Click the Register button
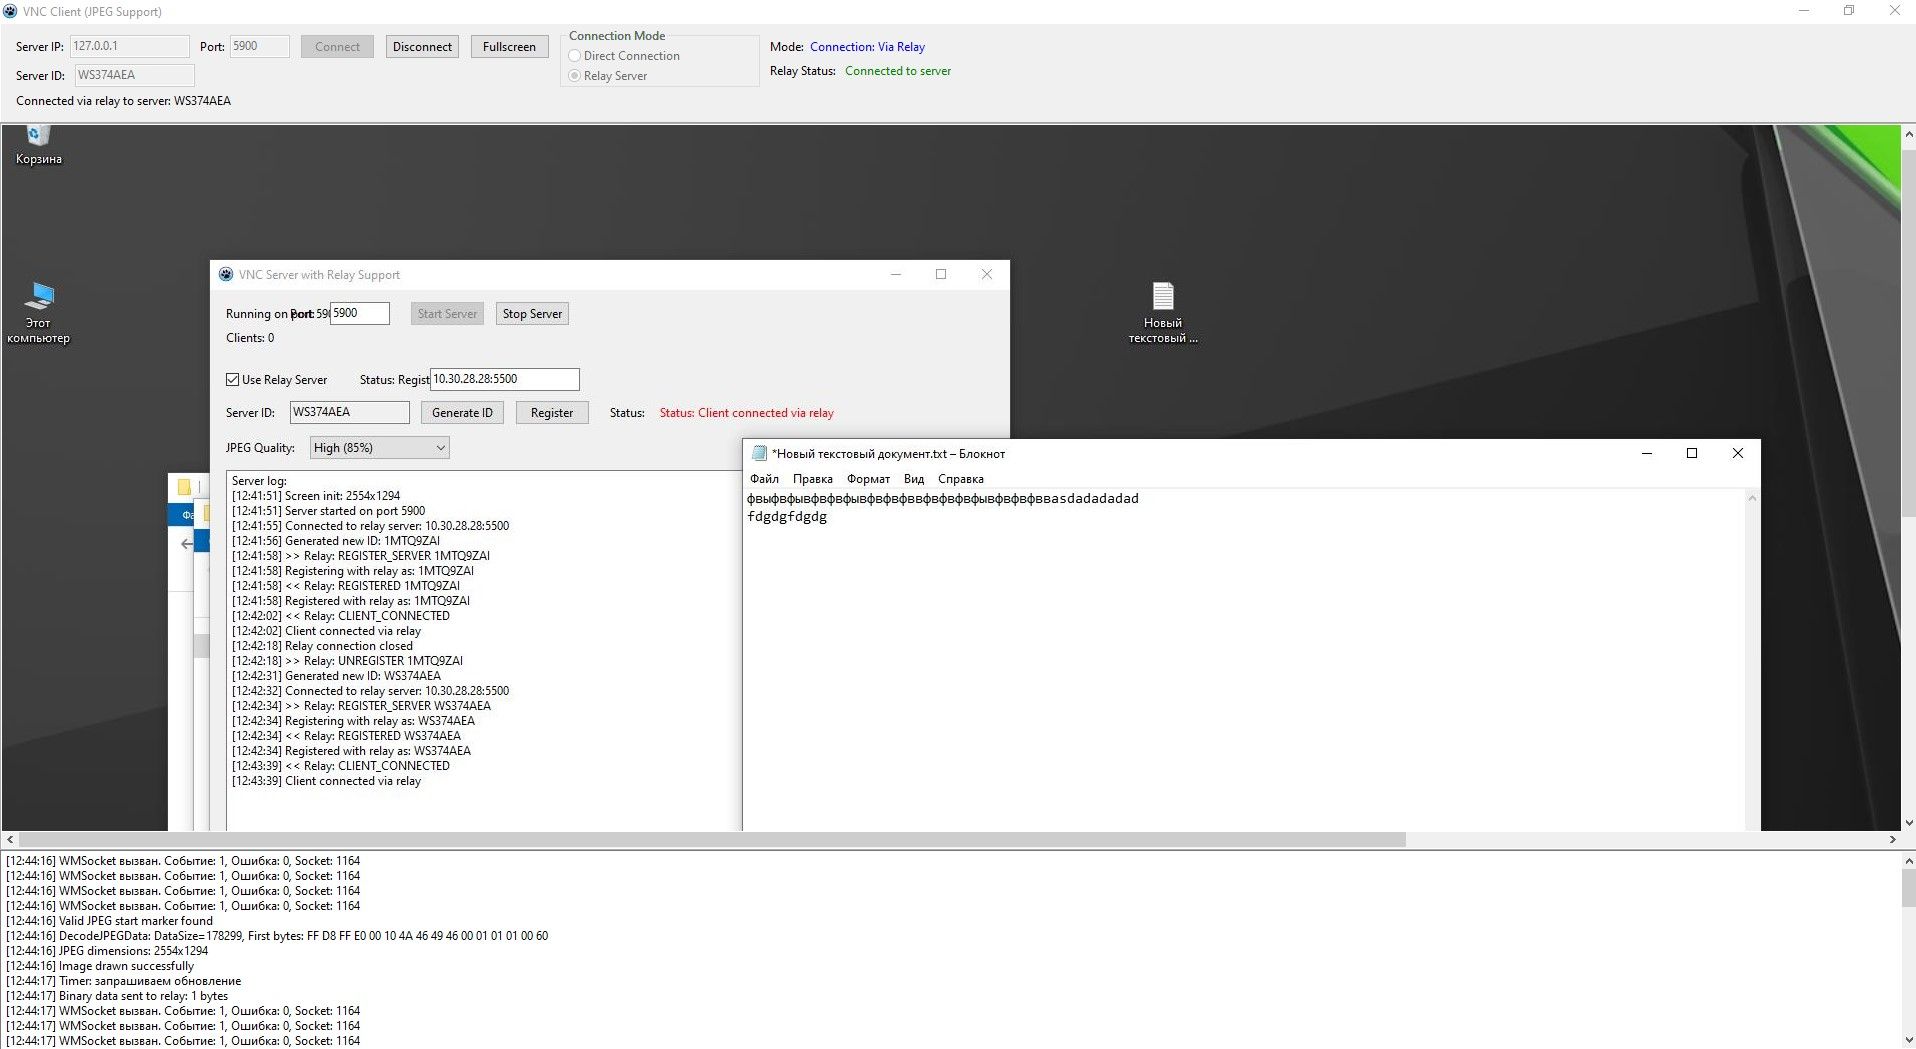 coord(552,413)
